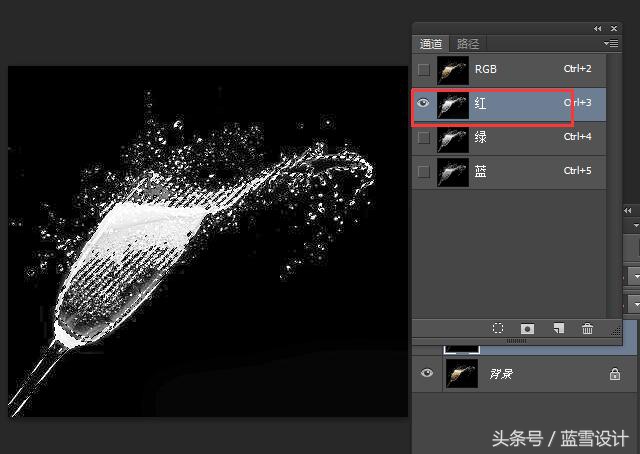This screenshot has width=640, height=454.
Task: Click Ctrl+4 shortcut text
Action: pos(578,136)
